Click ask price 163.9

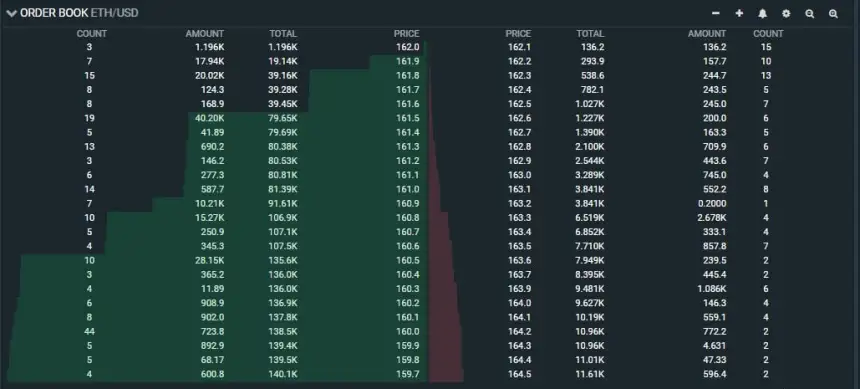point(519,289)
